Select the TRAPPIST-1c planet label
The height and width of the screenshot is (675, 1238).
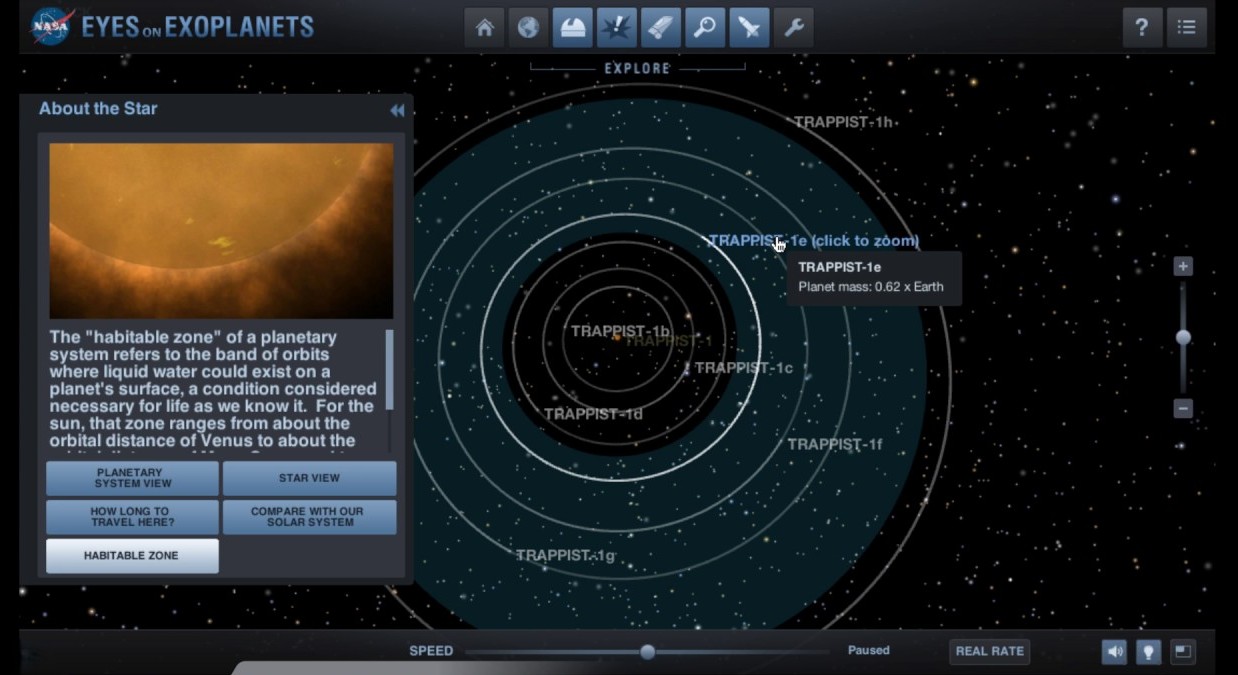pos(744,368)
